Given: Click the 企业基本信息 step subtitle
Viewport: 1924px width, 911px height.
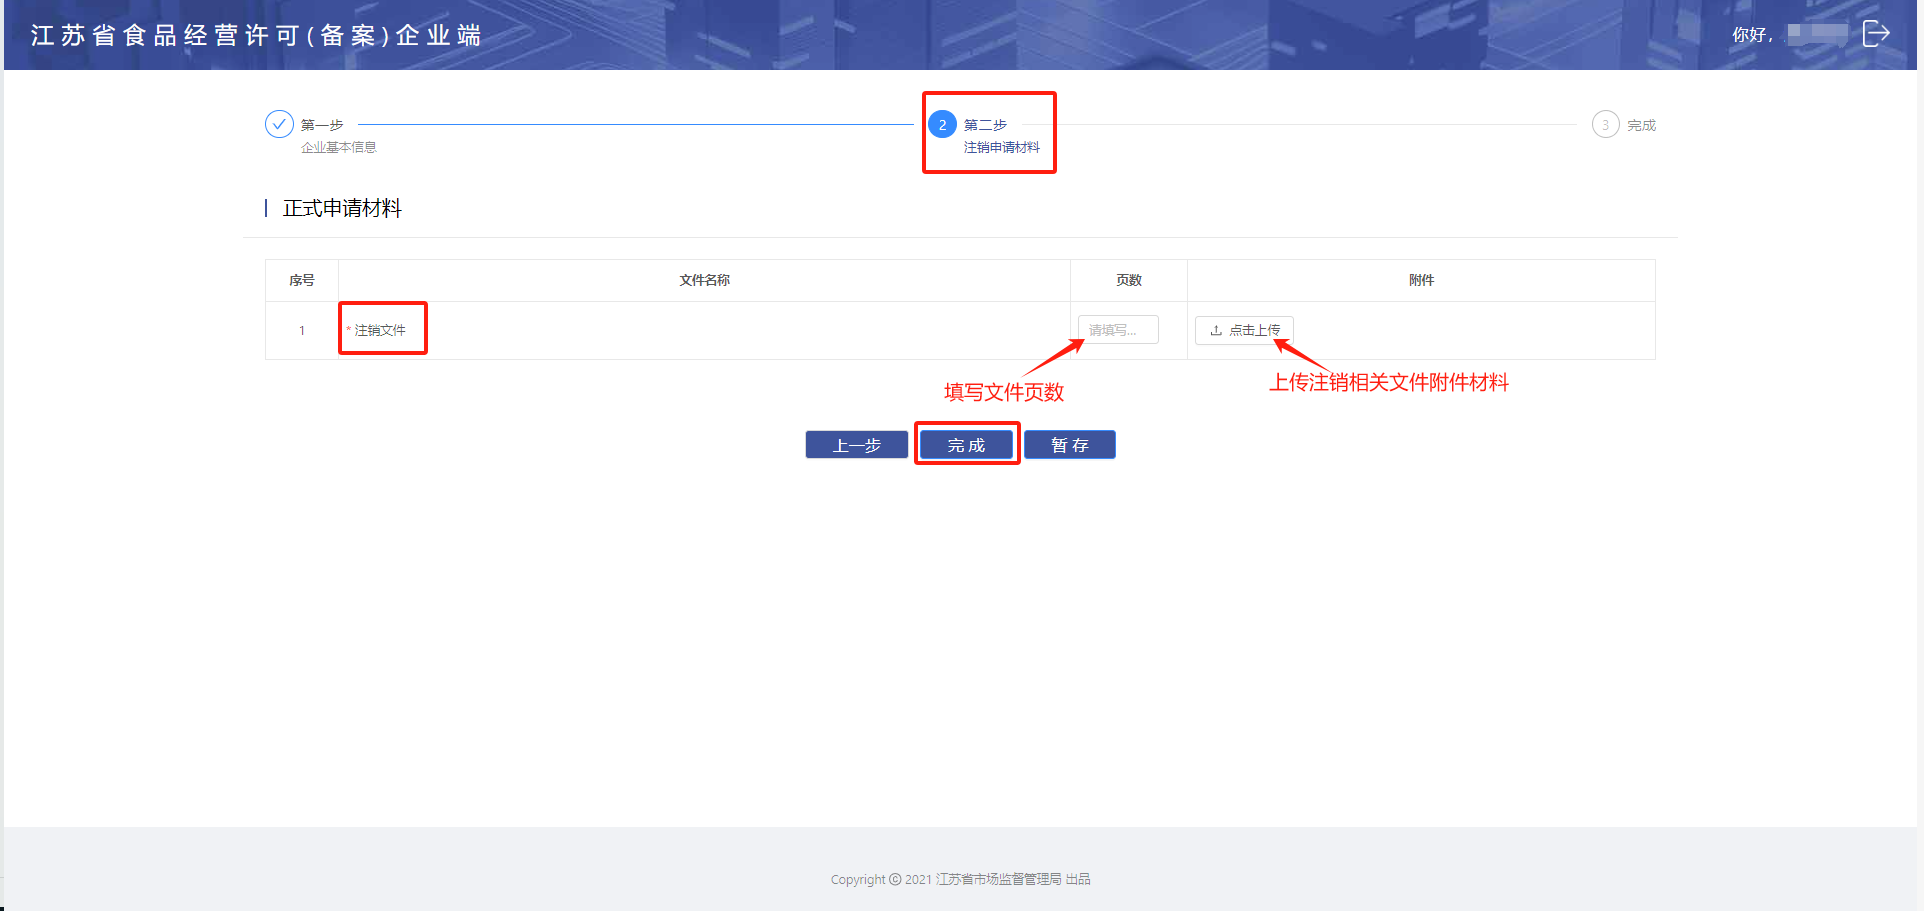Looking at the screenshot, I should coord(339,147).
